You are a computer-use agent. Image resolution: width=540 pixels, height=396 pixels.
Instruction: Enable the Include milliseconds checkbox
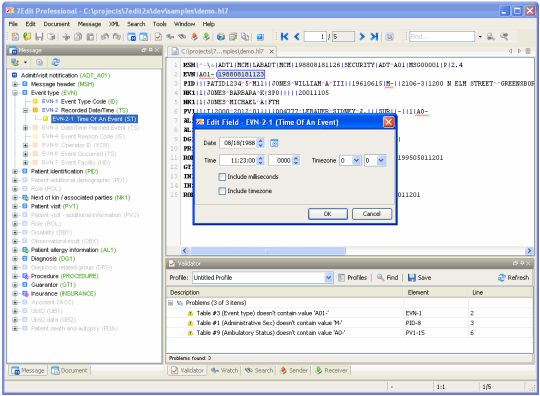point(222,177)
